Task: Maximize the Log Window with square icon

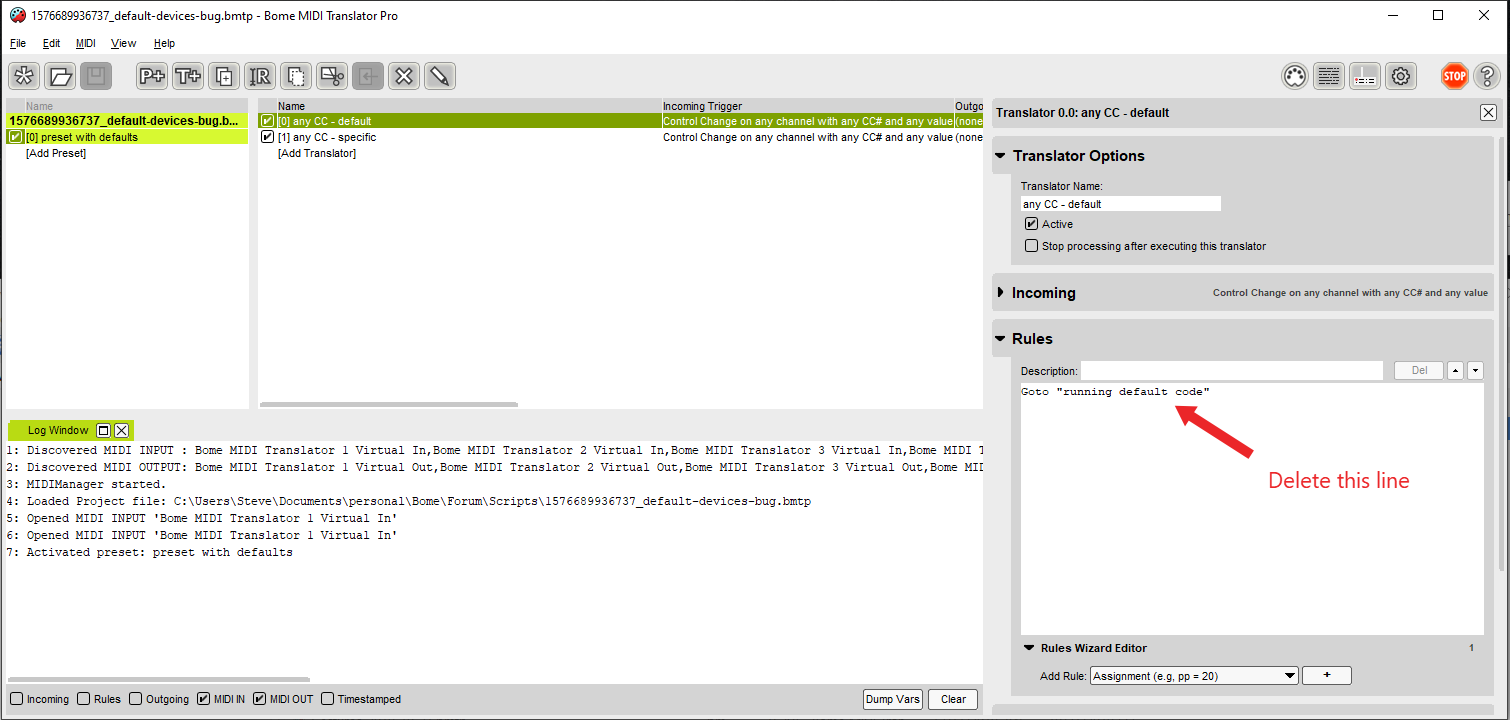Action: [x=103, y=430]
